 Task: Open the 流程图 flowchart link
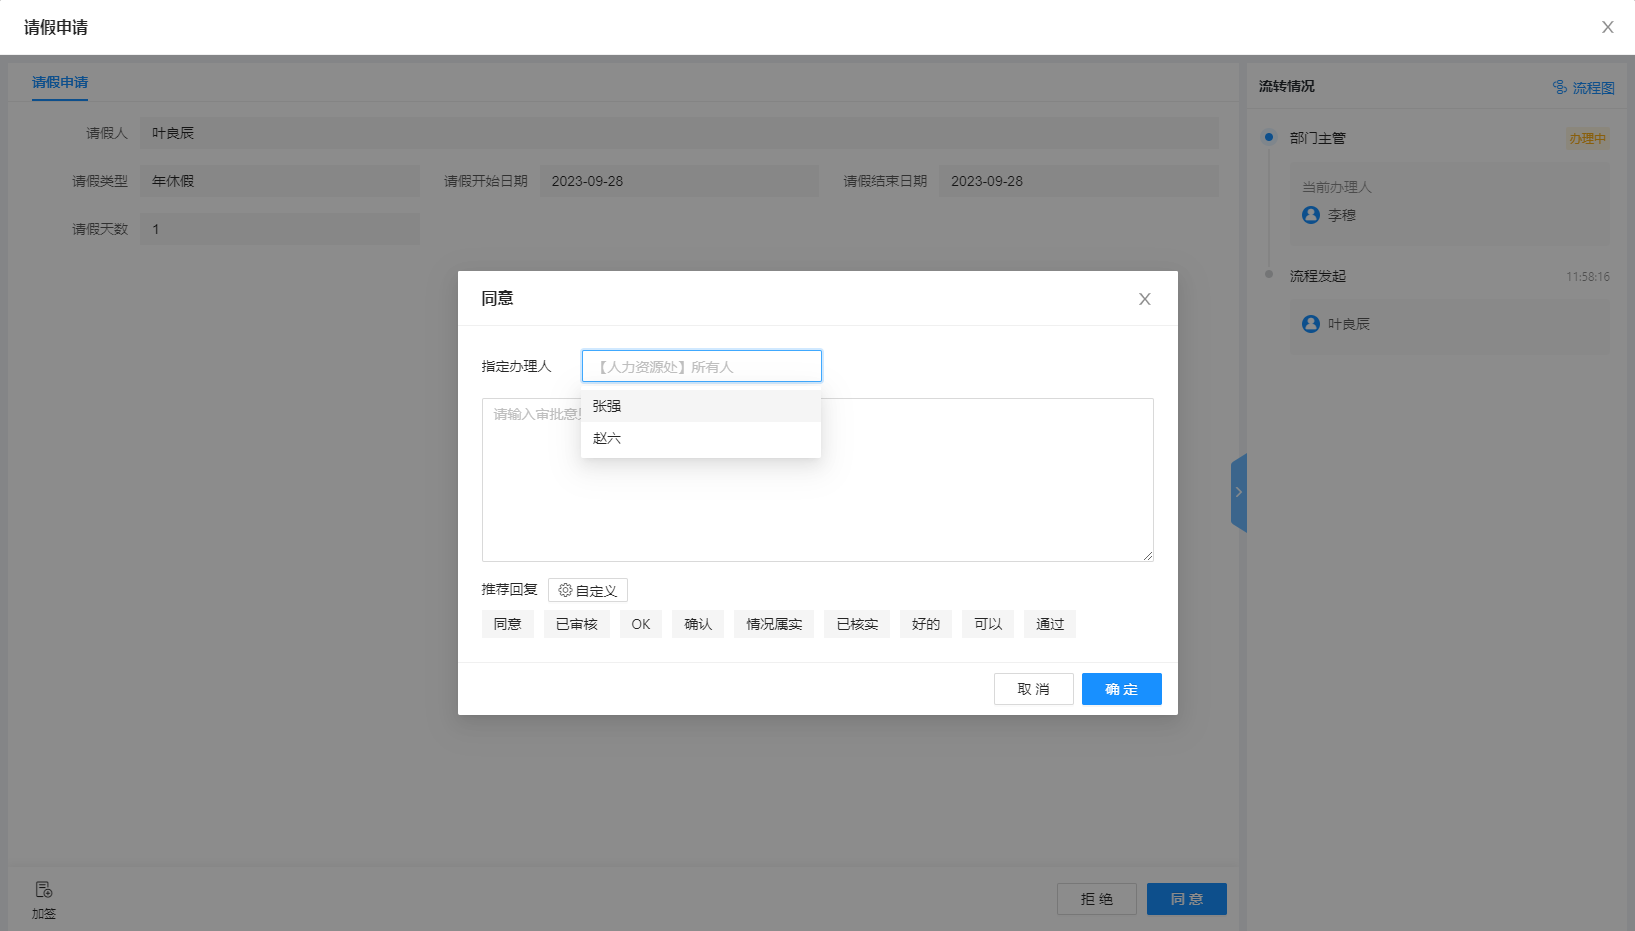[1583, 88]
